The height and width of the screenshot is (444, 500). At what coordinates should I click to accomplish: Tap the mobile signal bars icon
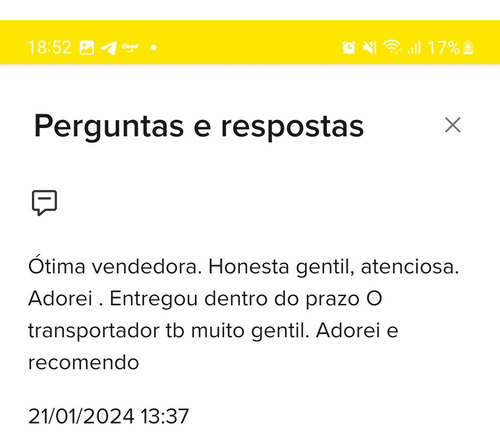pyautogui.click(x=414, y=48)
